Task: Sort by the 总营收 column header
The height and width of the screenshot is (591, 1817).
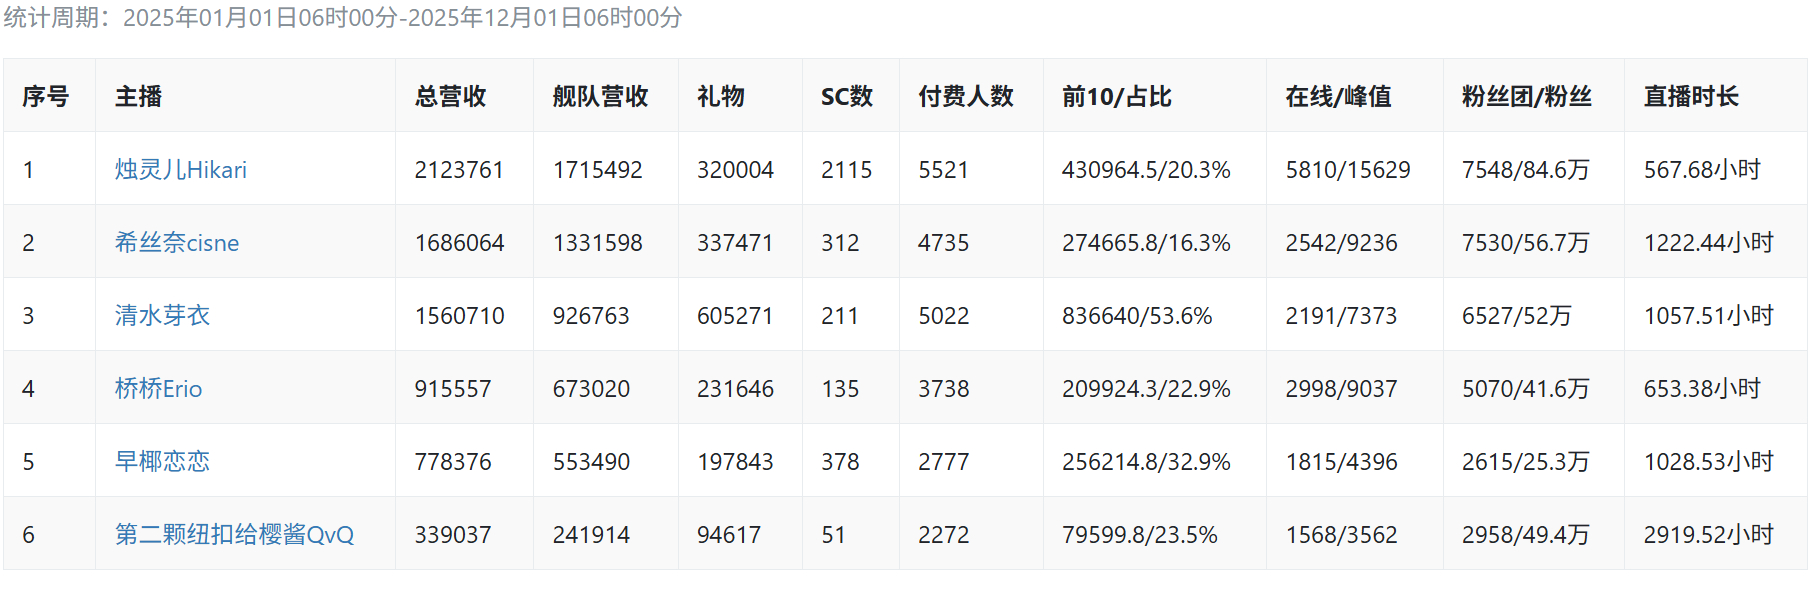Action: 450,97
